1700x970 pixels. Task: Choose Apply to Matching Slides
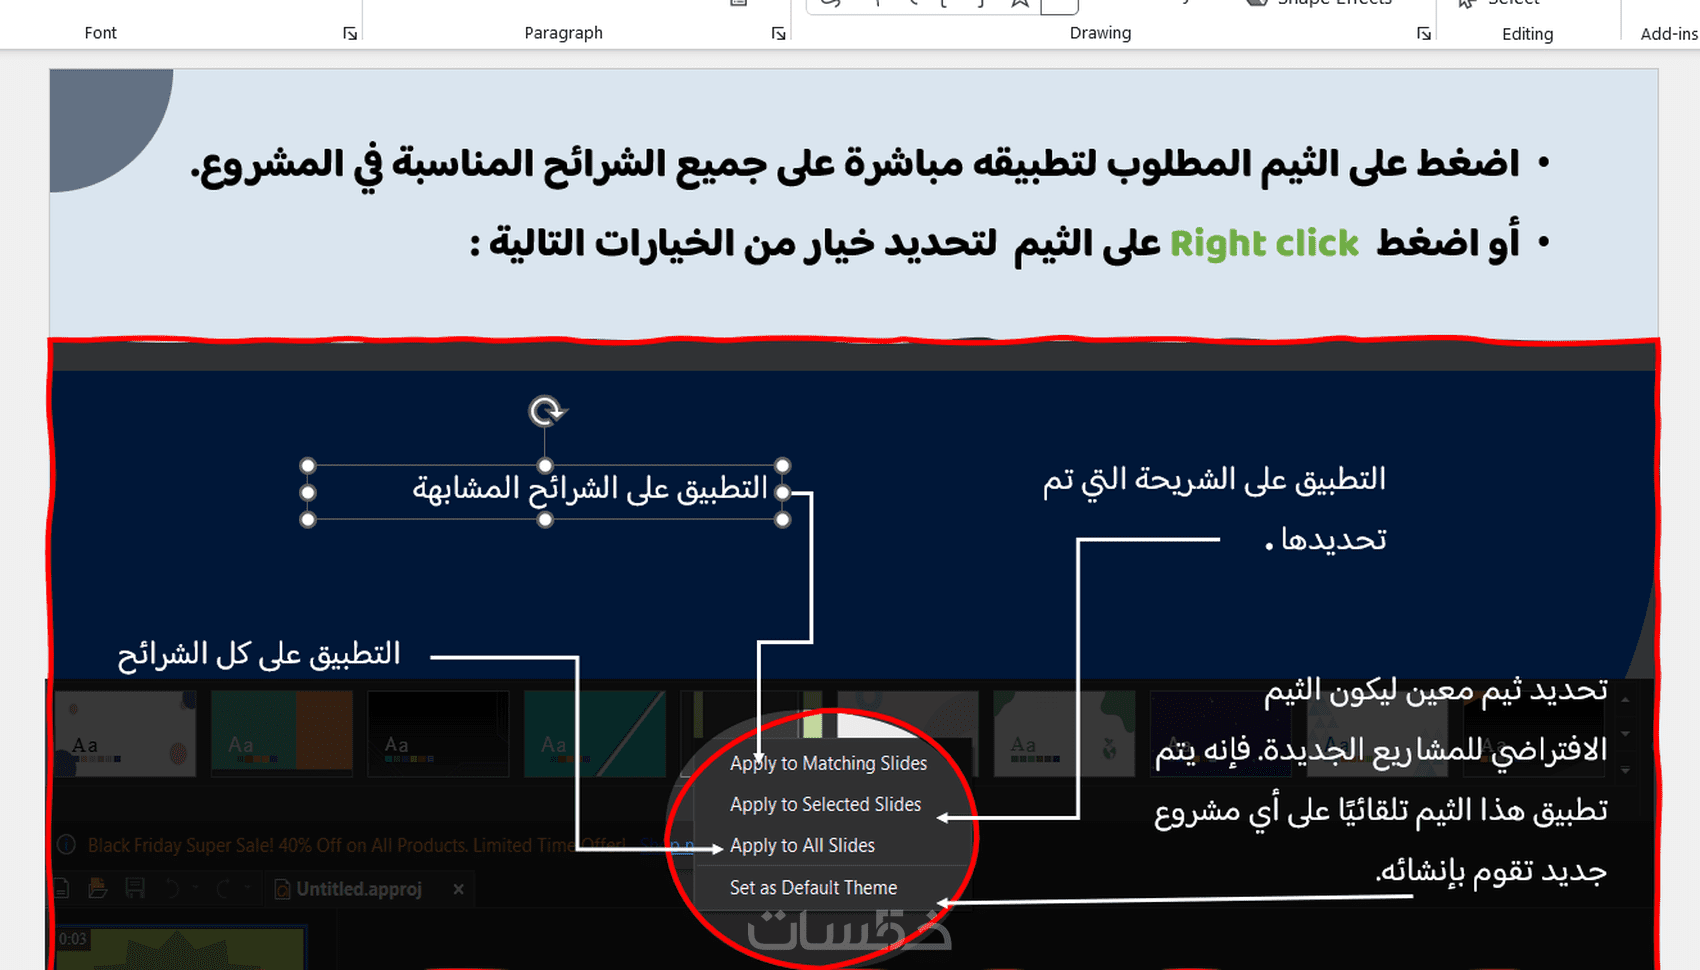coord(828,763)
